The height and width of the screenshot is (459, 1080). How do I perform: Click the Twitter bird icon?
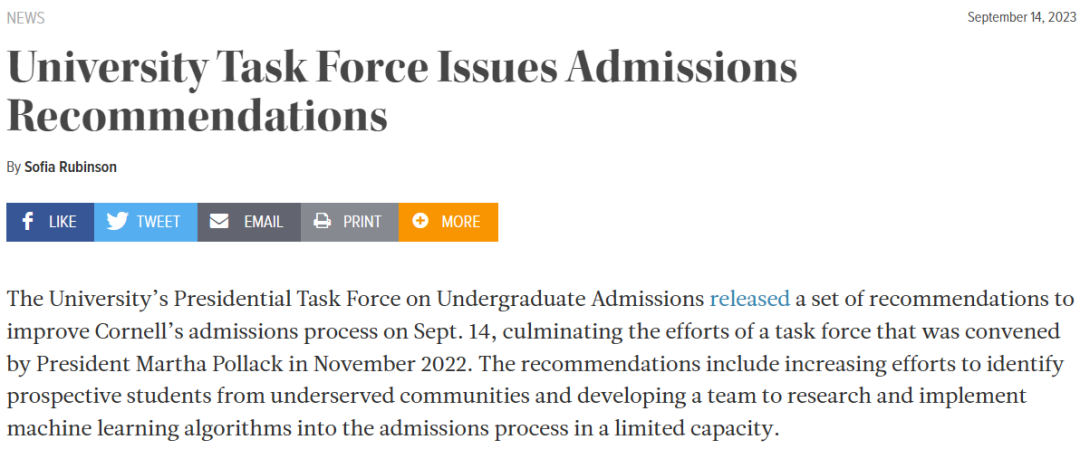(118, 222)
